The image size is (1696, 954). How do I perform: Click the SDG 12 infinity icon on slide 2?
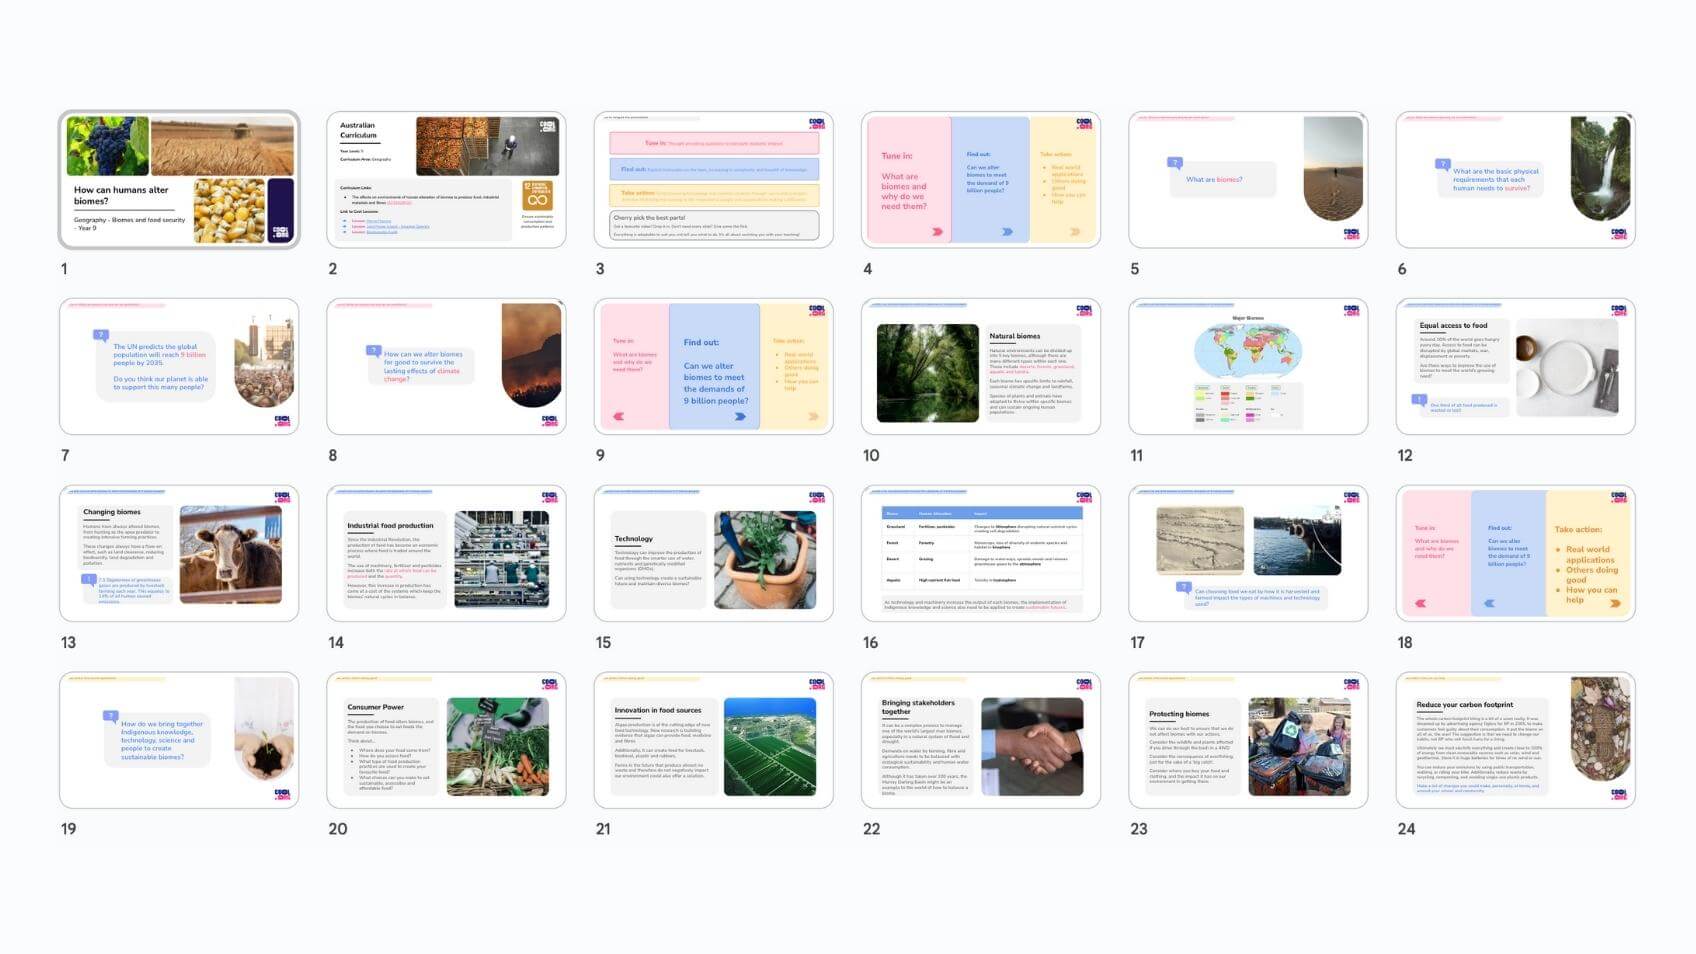(x=537, y=195)
